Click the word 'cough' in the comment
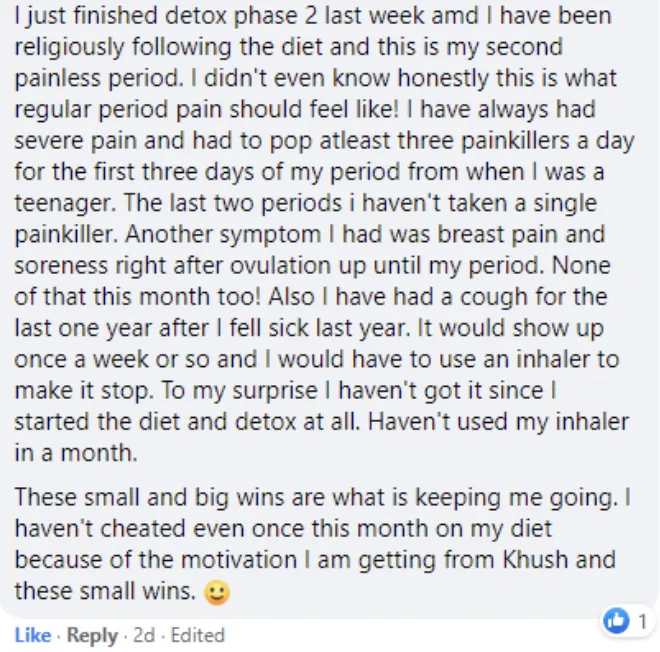The height and width of the screenshot is (652, 660). [x=488, y=298]
